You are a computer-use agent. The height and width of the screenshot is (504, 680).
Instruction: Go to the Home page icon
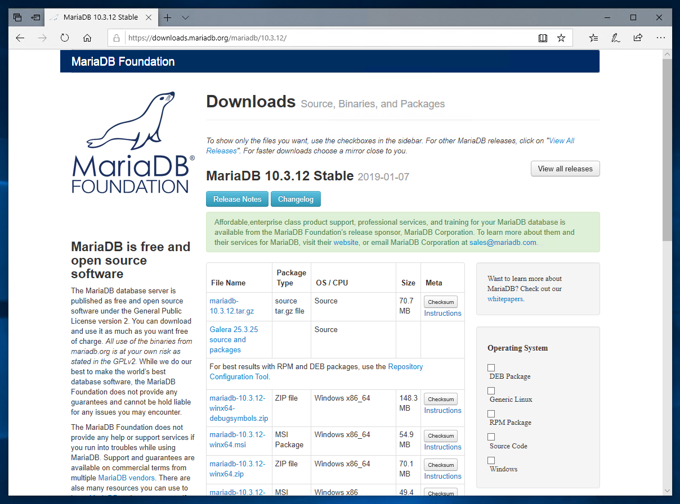(87, 38)
